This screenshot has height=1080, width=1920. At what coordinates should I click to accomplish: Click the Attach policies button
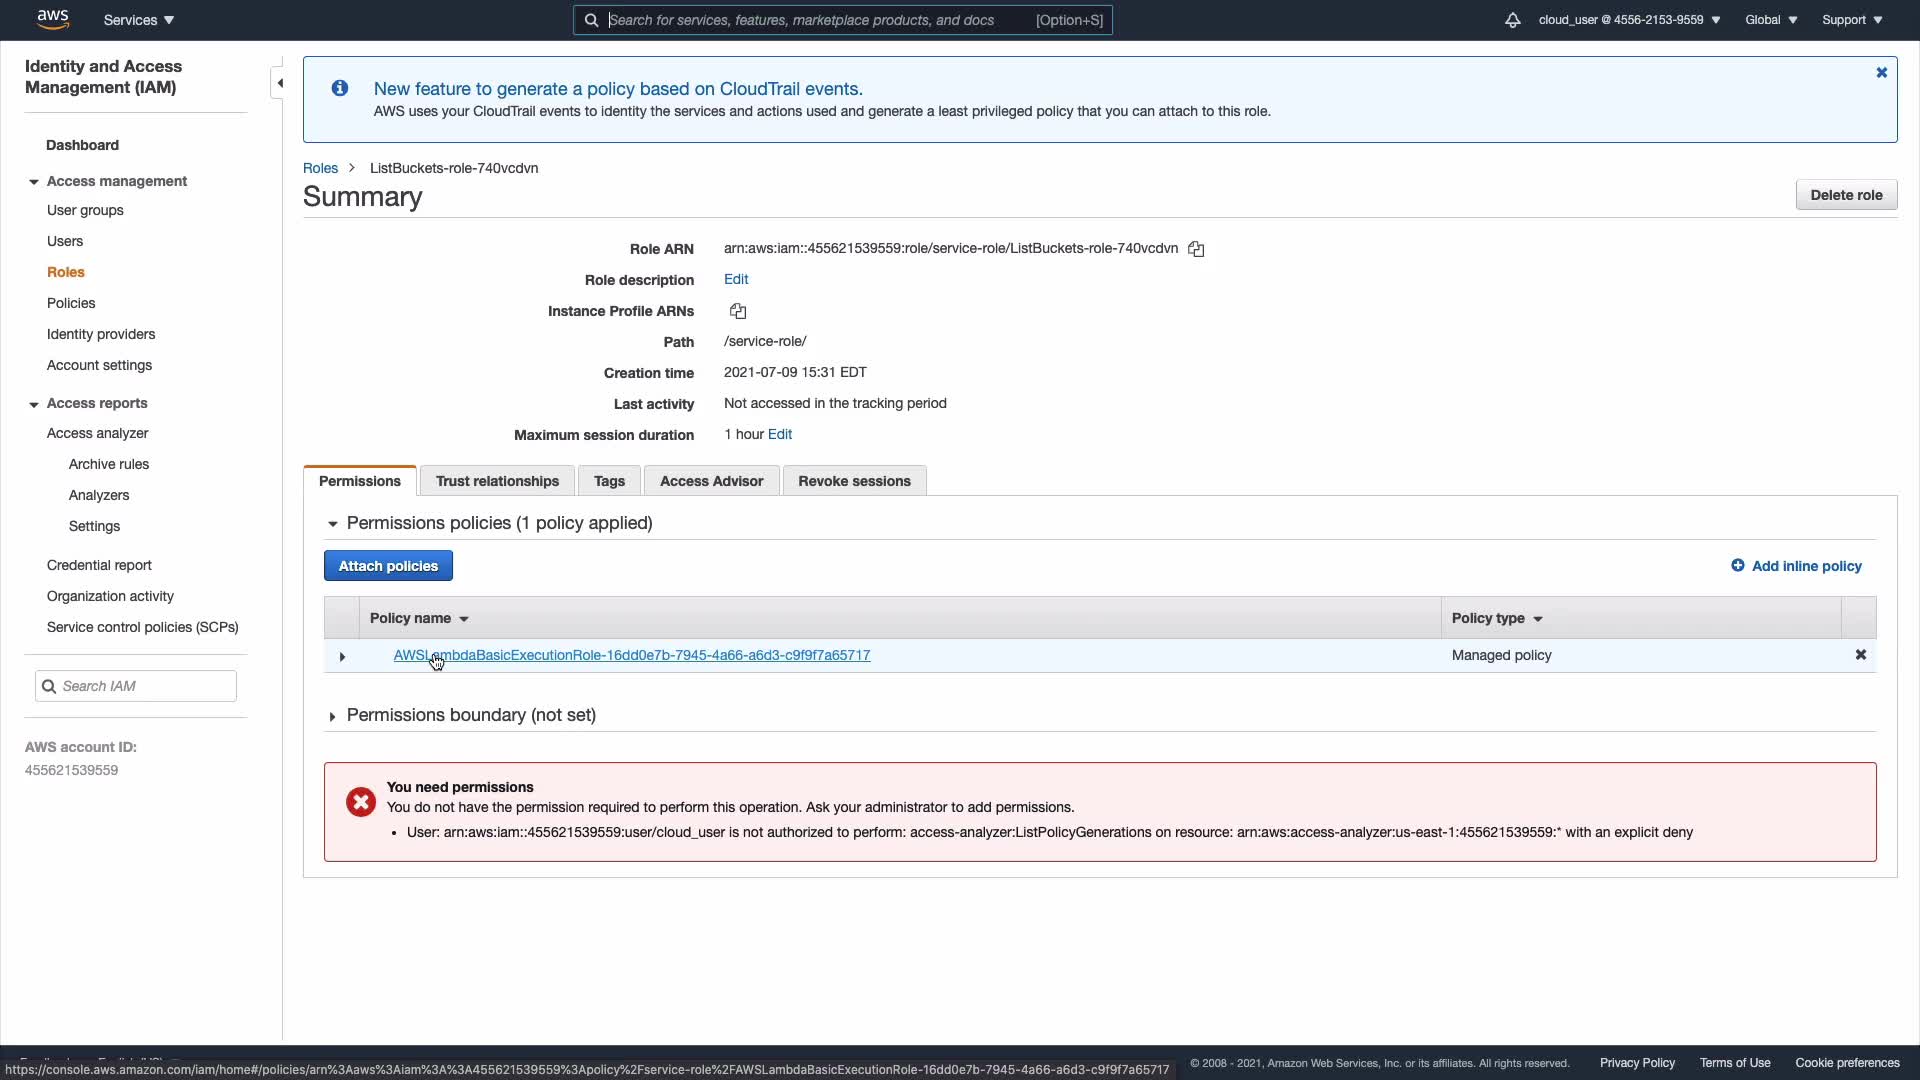point(388,566)
